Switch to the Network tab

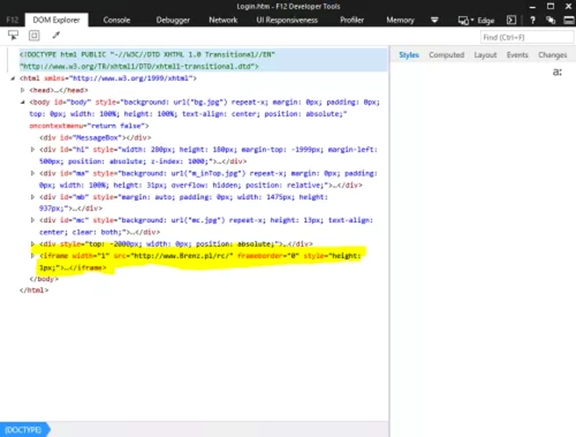(223, 20)
